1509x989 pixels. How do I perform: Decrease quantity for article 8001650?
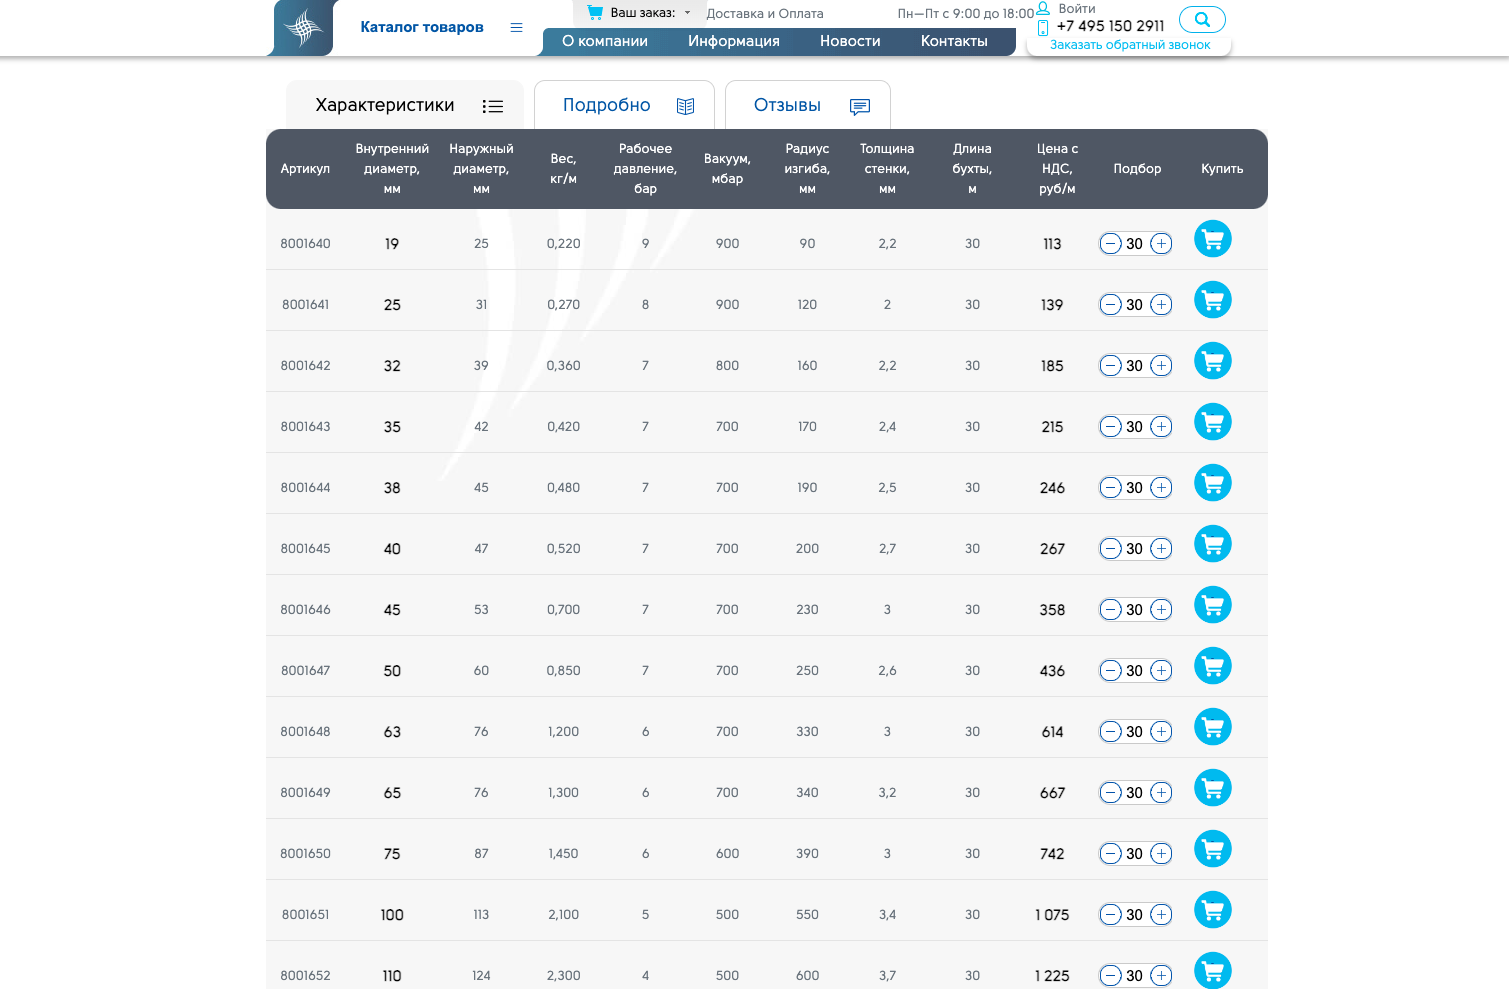point(1110,854)
